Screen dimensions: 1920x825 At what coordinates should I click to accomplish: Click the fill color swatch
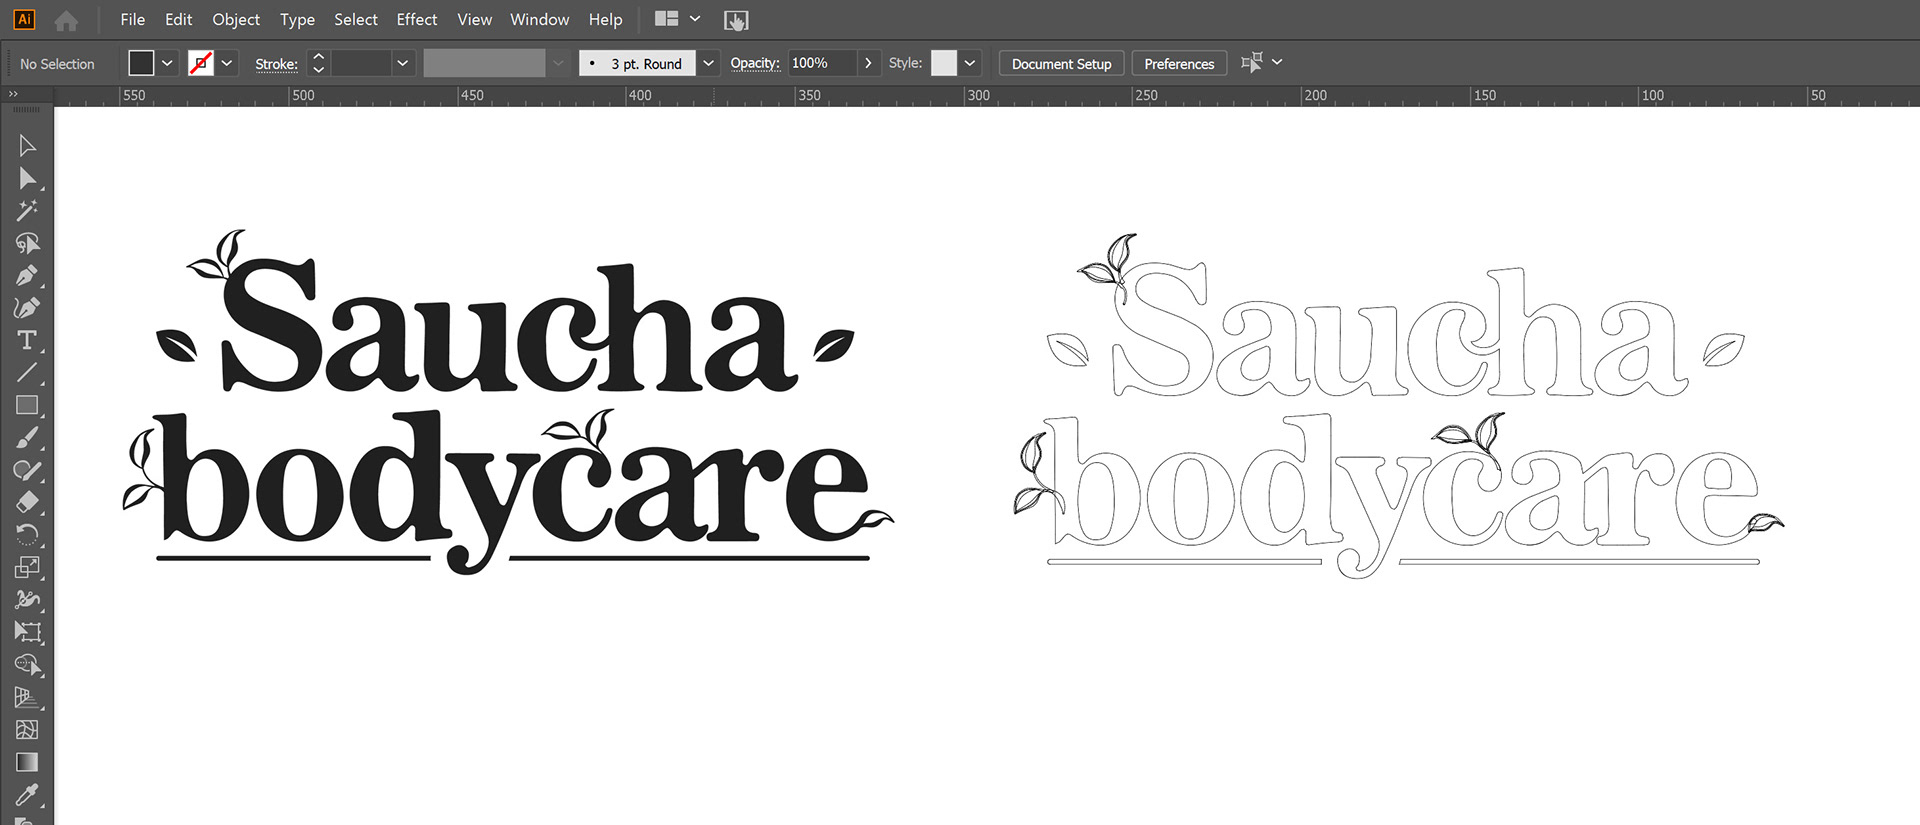[x=141, y=63]
